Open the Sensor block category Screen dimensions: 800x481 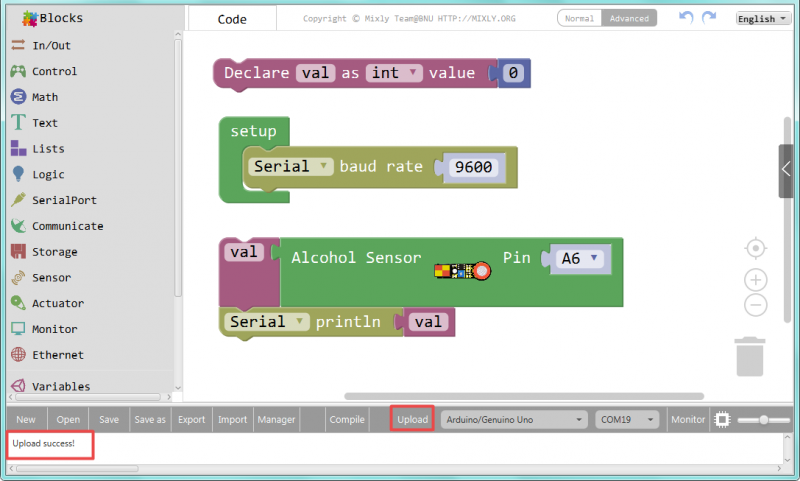pos(51,278)
